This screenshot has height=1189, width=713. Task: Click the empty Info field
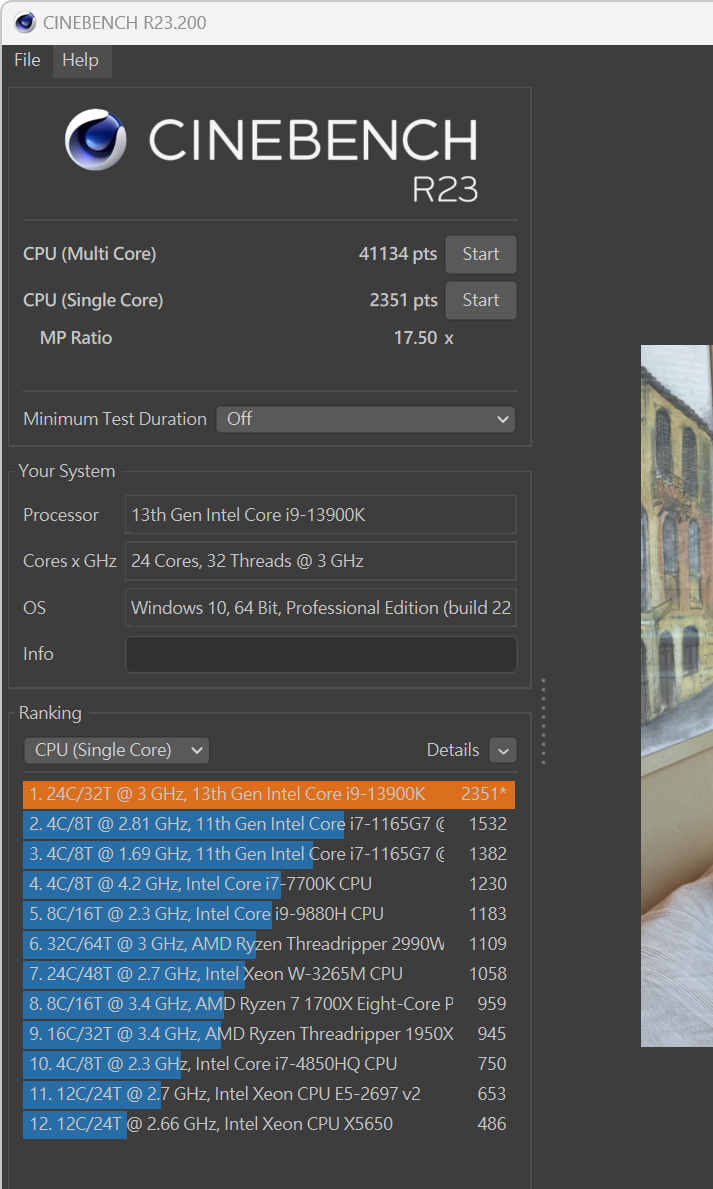[x=321, y=654]
